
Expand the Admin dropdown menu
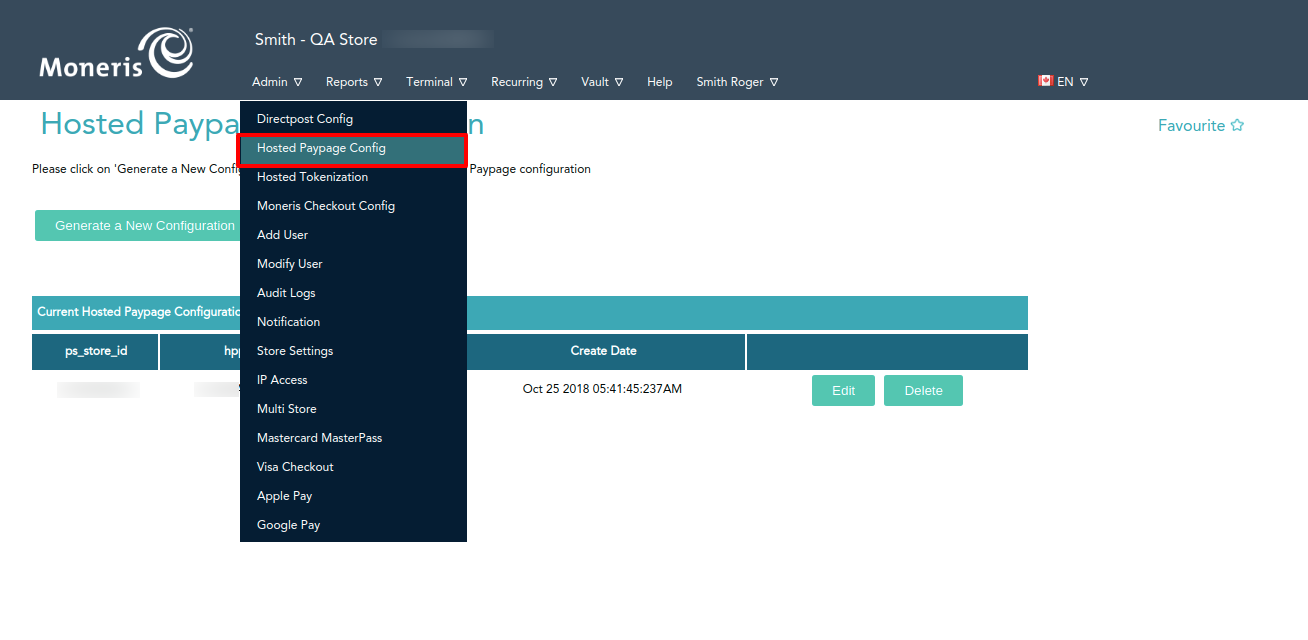(277, 82)
